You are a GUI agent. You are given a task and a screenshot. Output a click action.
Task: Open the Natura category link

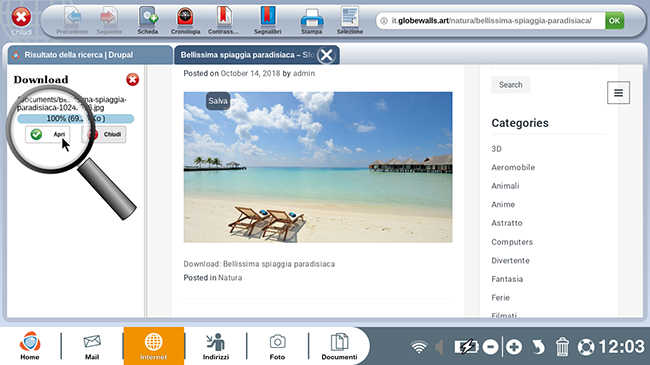pos(230,278)
